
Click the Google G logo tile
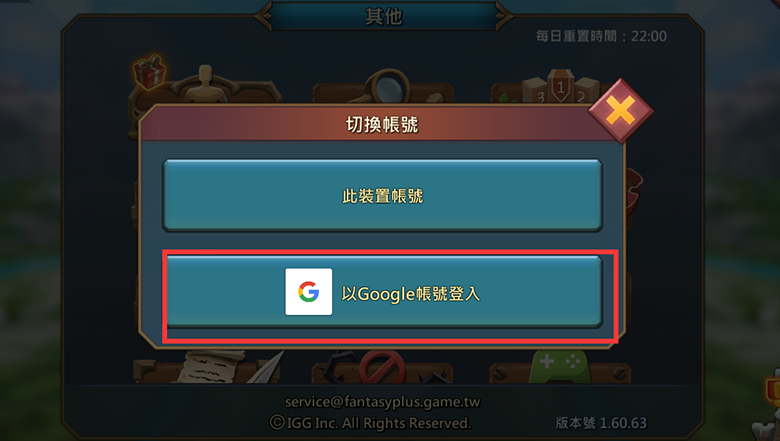coord(308,292)
